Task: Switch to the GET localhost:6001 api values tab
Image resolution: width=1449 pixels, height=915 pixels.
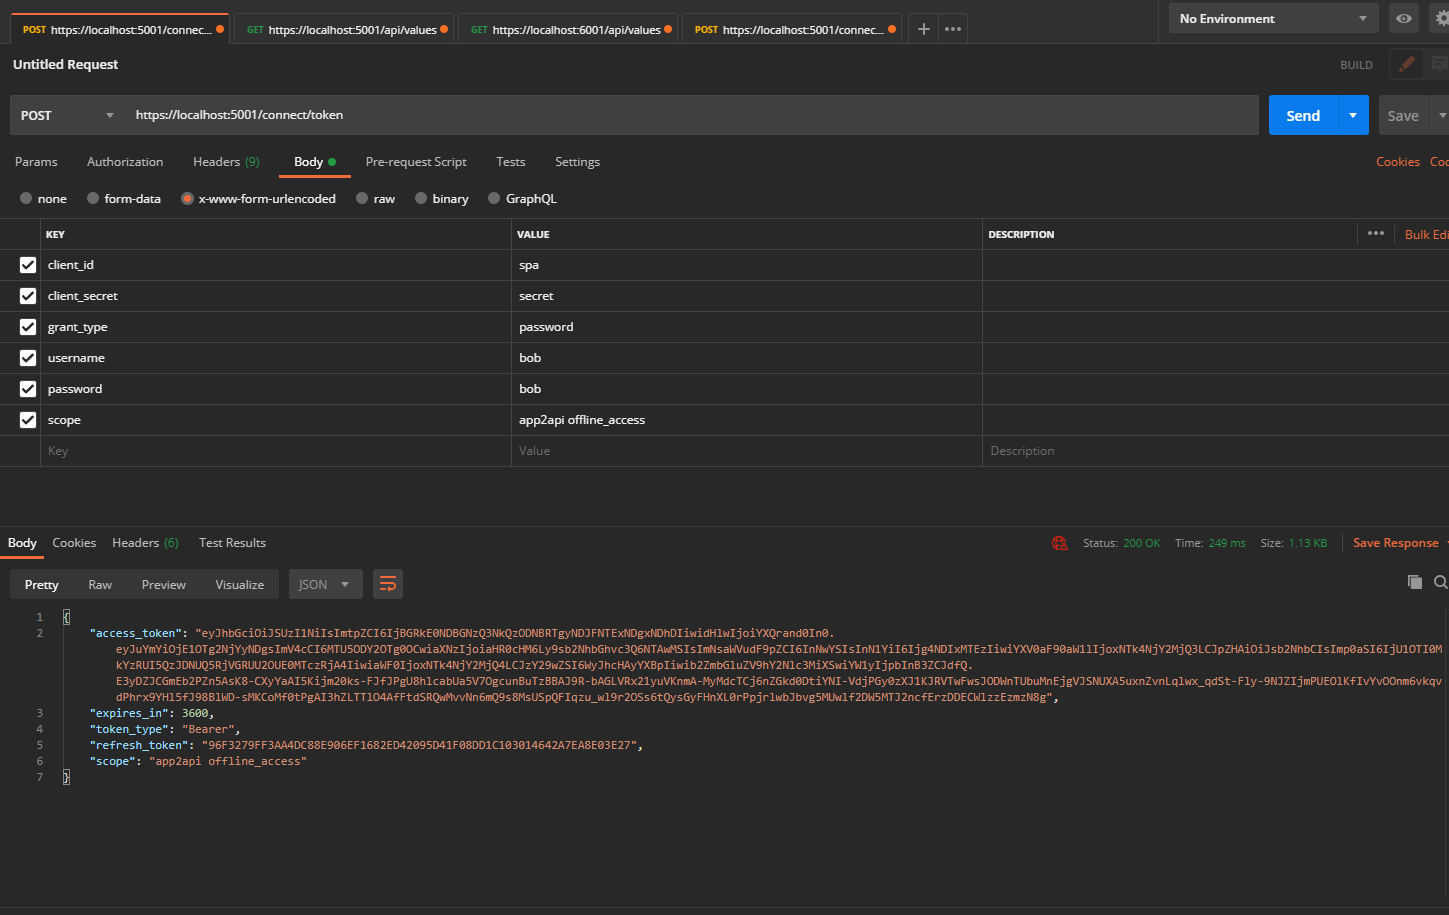Action: point(568,29)
